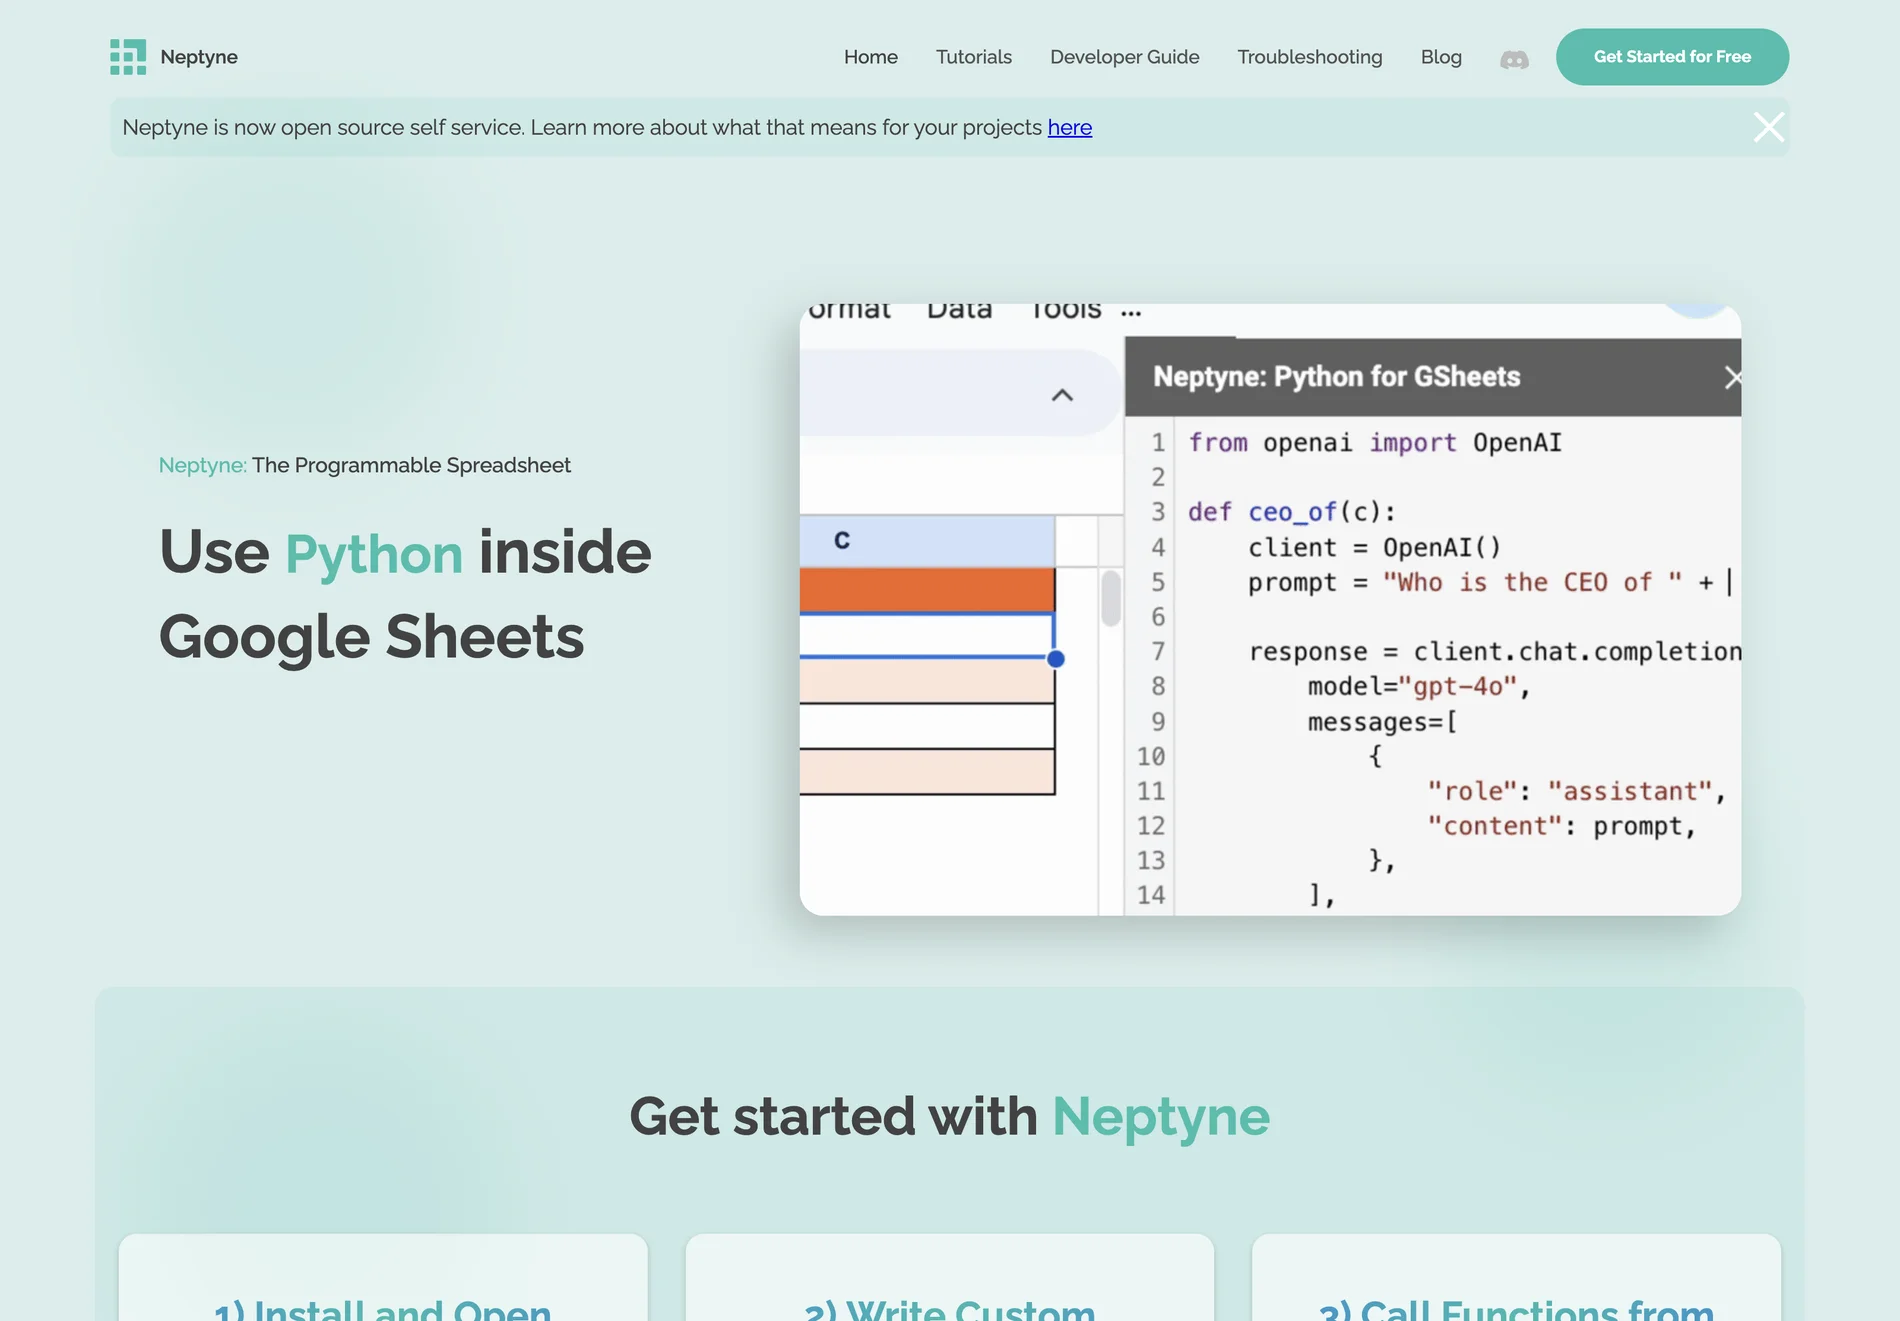This screenshot has height=1321, width=1900.
Task: Close the Neptyne Python for GSheets panel
Action: point(1732,377)
